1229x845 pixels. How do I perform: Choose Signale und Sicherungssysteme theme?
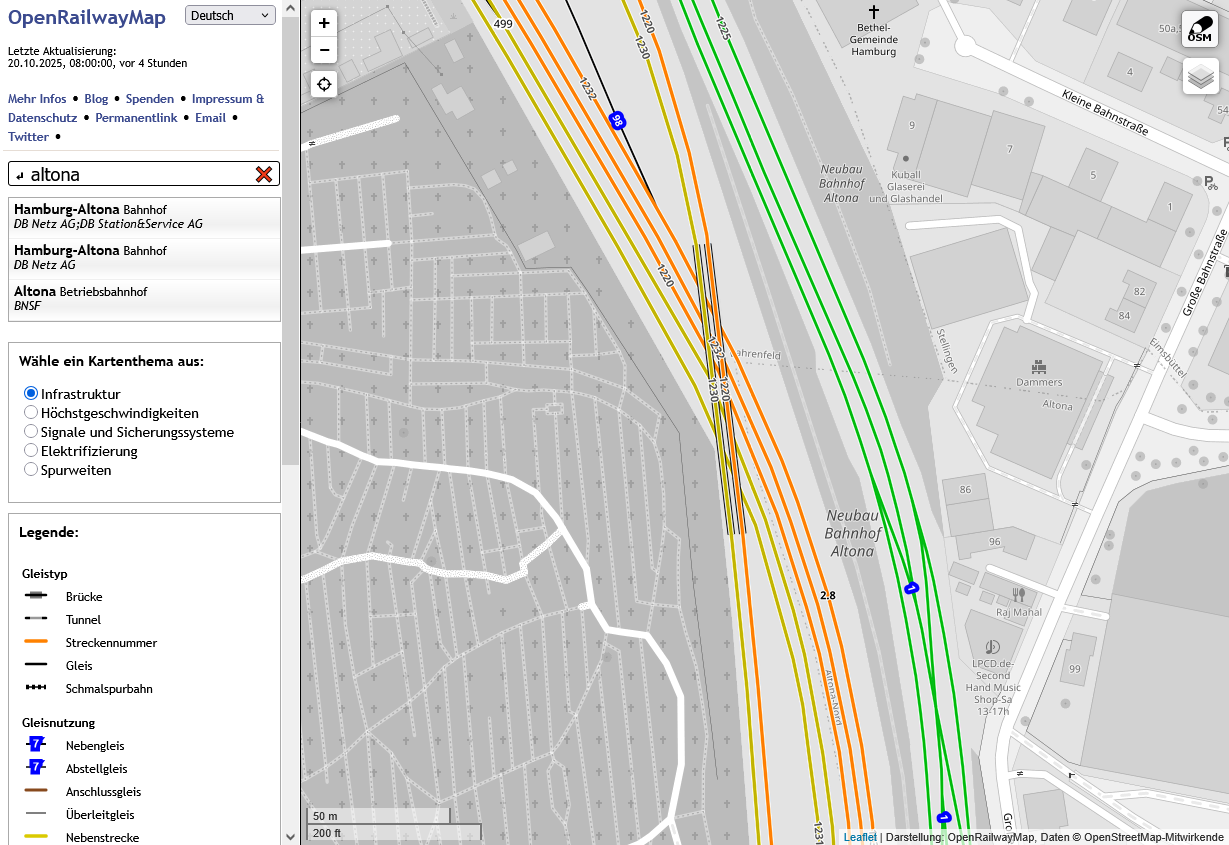[31, 432]
